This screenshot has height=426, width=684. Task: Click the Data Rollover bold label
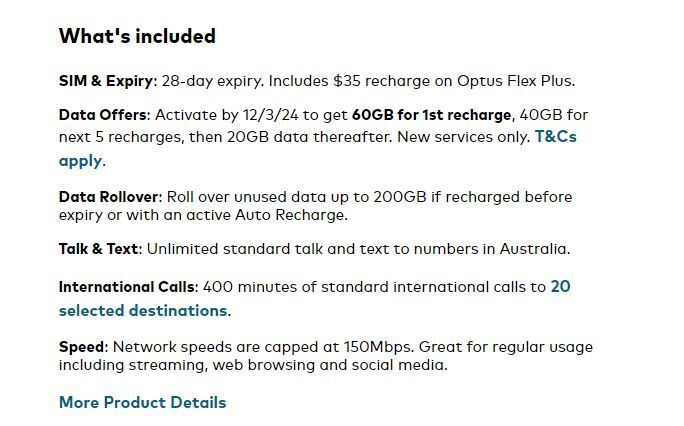pos(109,197)
